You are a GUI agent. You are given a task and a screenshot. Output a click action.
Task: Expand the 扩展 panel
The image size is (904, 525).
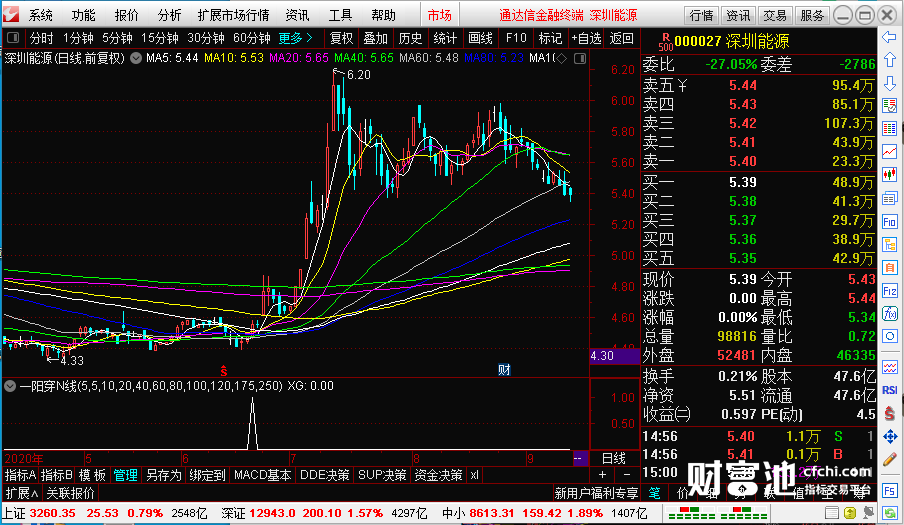click(x=21, y=493)
